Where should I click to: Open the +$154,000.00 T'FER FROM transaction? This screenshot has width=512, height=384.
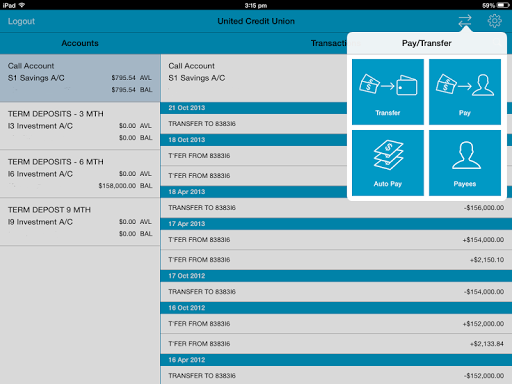336,240
